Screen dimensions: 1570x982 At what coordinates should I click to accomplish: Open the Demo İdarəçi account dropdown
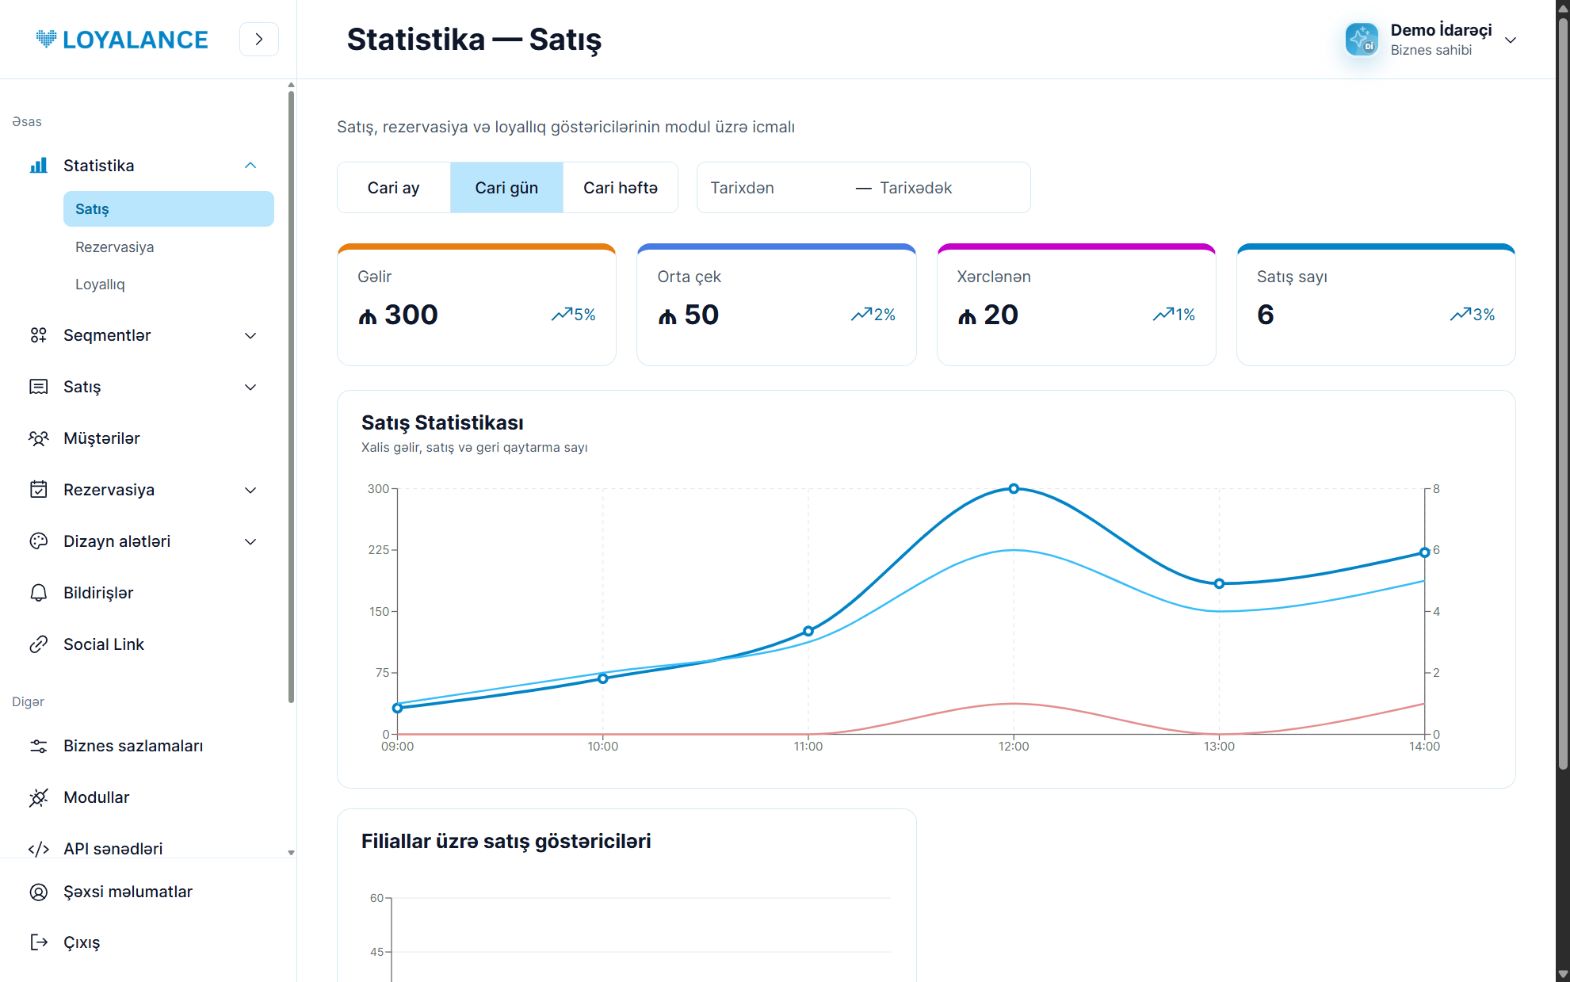click(x=1510, y=40)
